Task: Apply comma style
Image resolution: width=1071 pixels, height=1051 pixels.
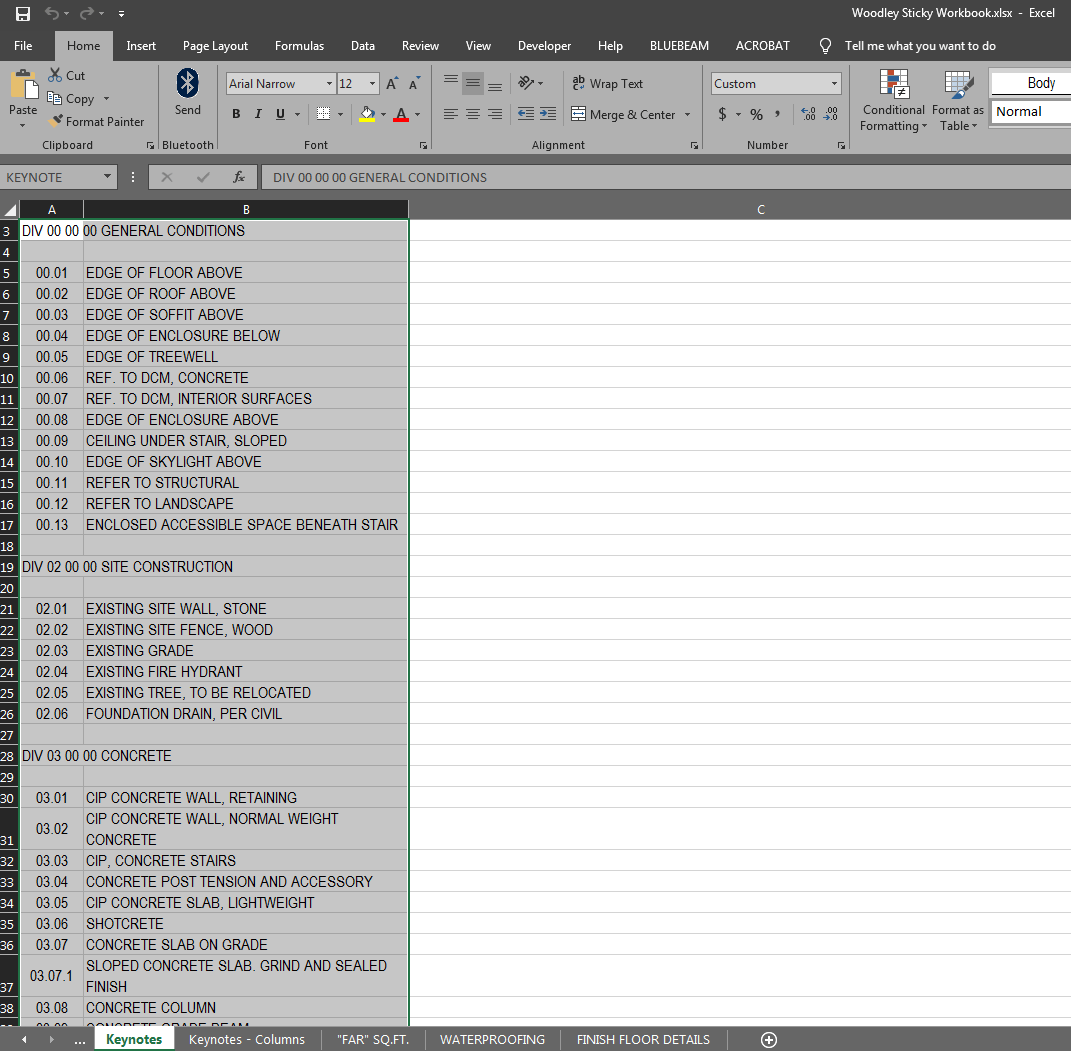Action: (777, 114)
